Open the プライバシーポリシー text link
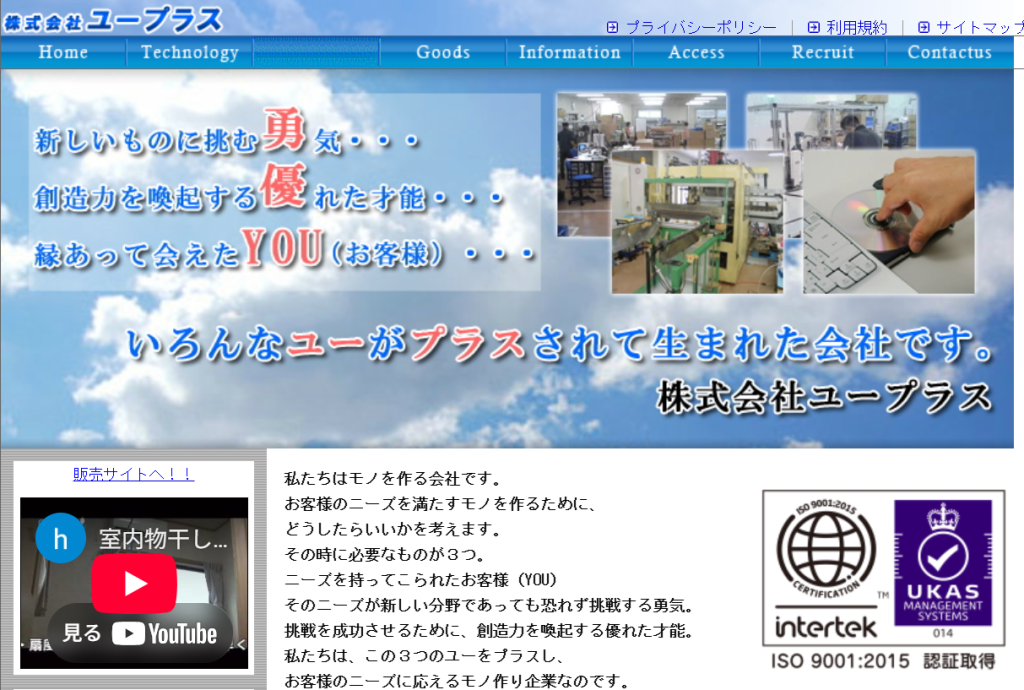1024x690 pixels. [x=700, y=28]
